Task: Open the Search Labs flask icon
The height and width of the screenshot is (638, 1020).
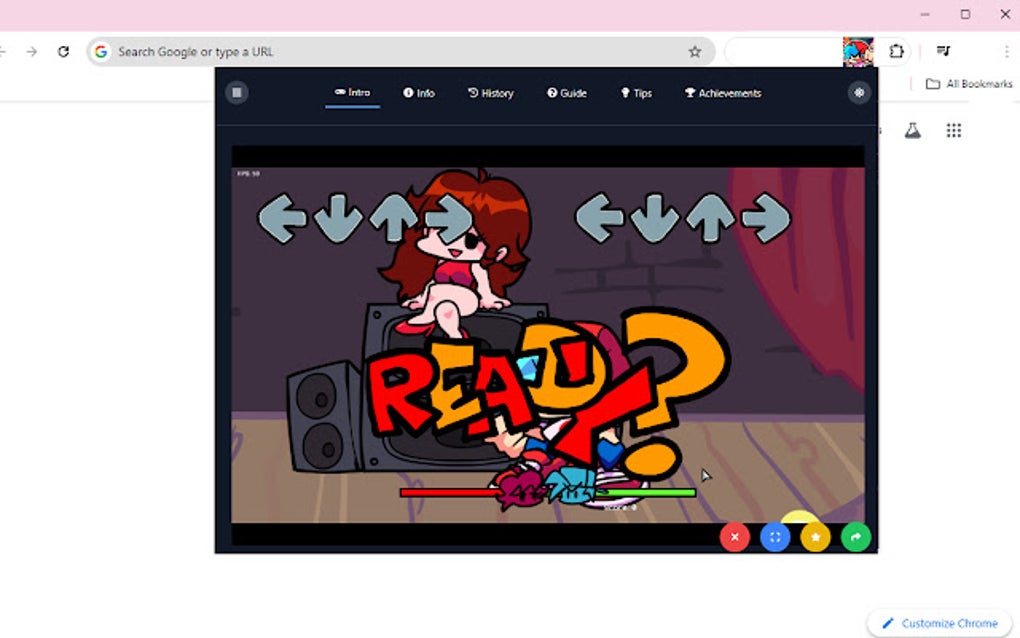Action: pos(913,130)
